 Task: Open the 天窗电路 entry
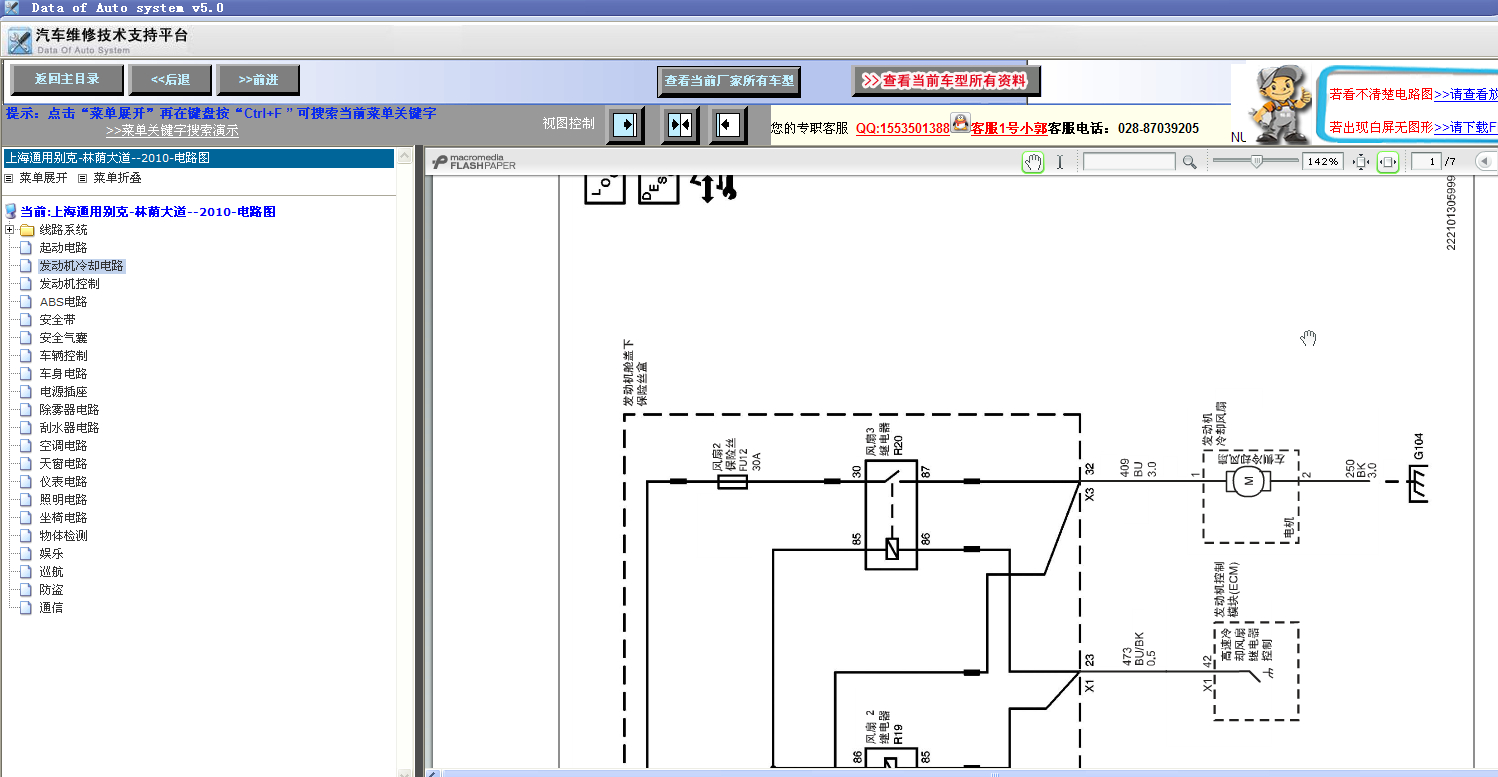click(63, 464)
